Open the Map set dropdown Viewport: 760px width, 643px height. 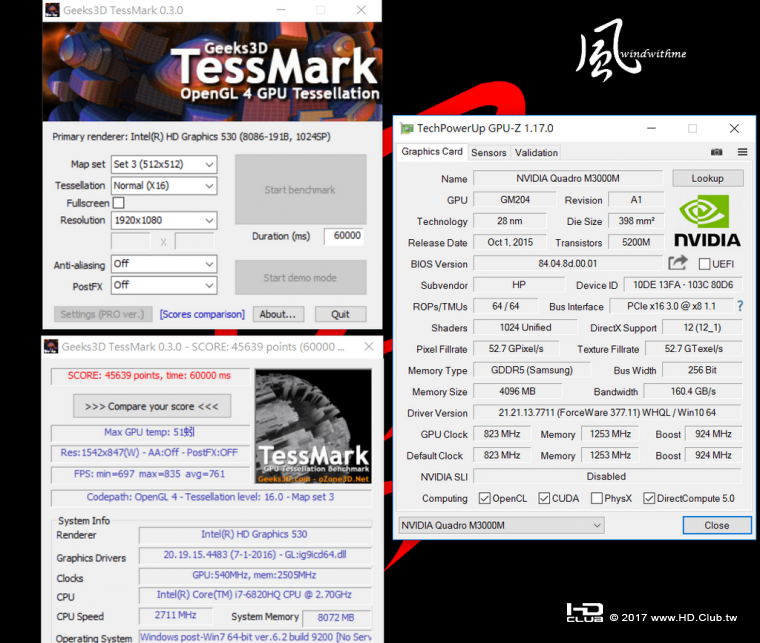[164, 164]
